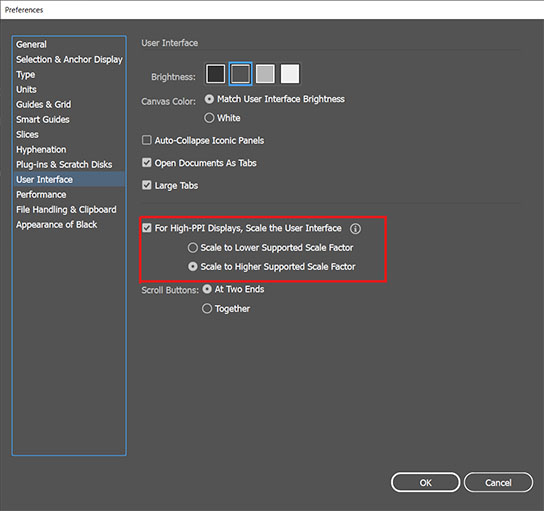Switch to Appearance of Black section
The height and width of the screenshot is (511, 544).
pos(57,225)
